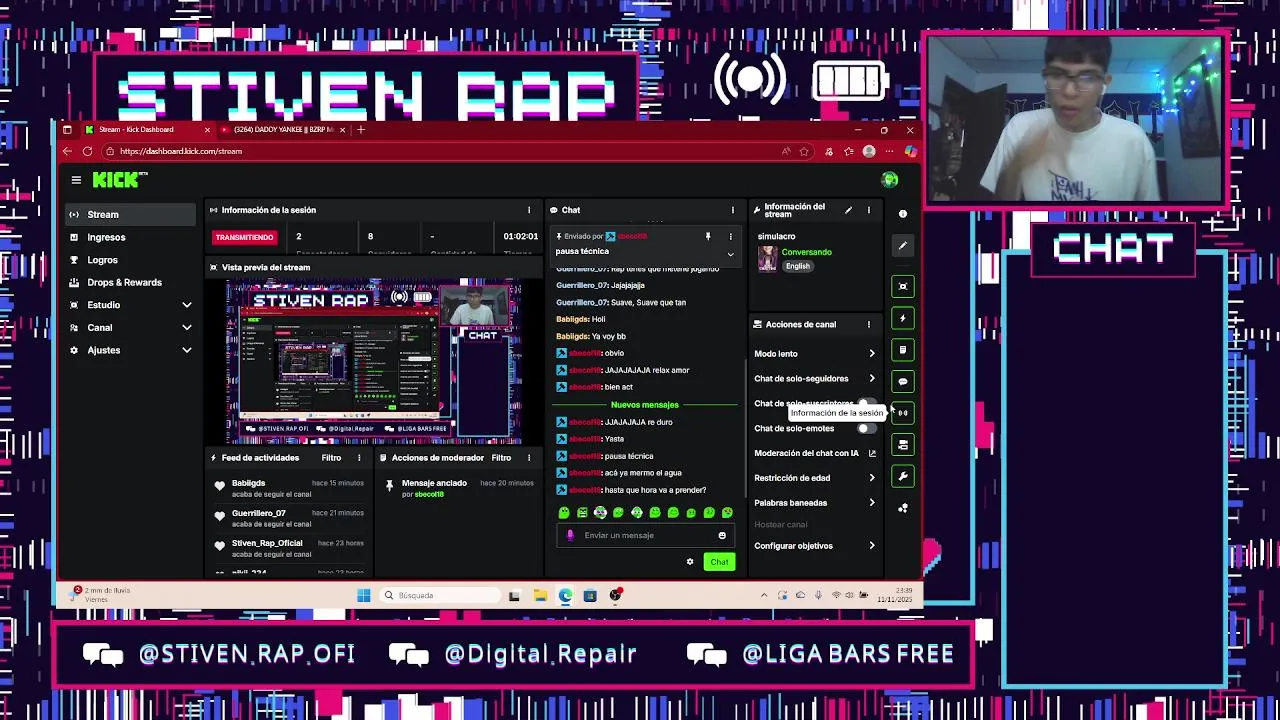
Task: Click the bottom shapes icon in right rail
Action: click(x=903, y=508)
